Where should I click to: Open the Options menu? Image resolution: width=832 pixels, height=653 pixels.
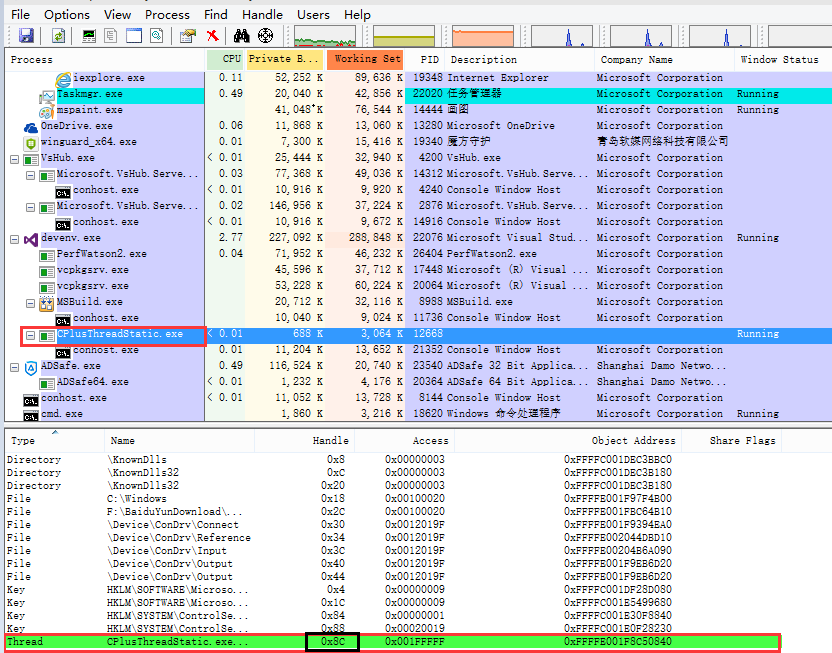(x=67, y=15)
